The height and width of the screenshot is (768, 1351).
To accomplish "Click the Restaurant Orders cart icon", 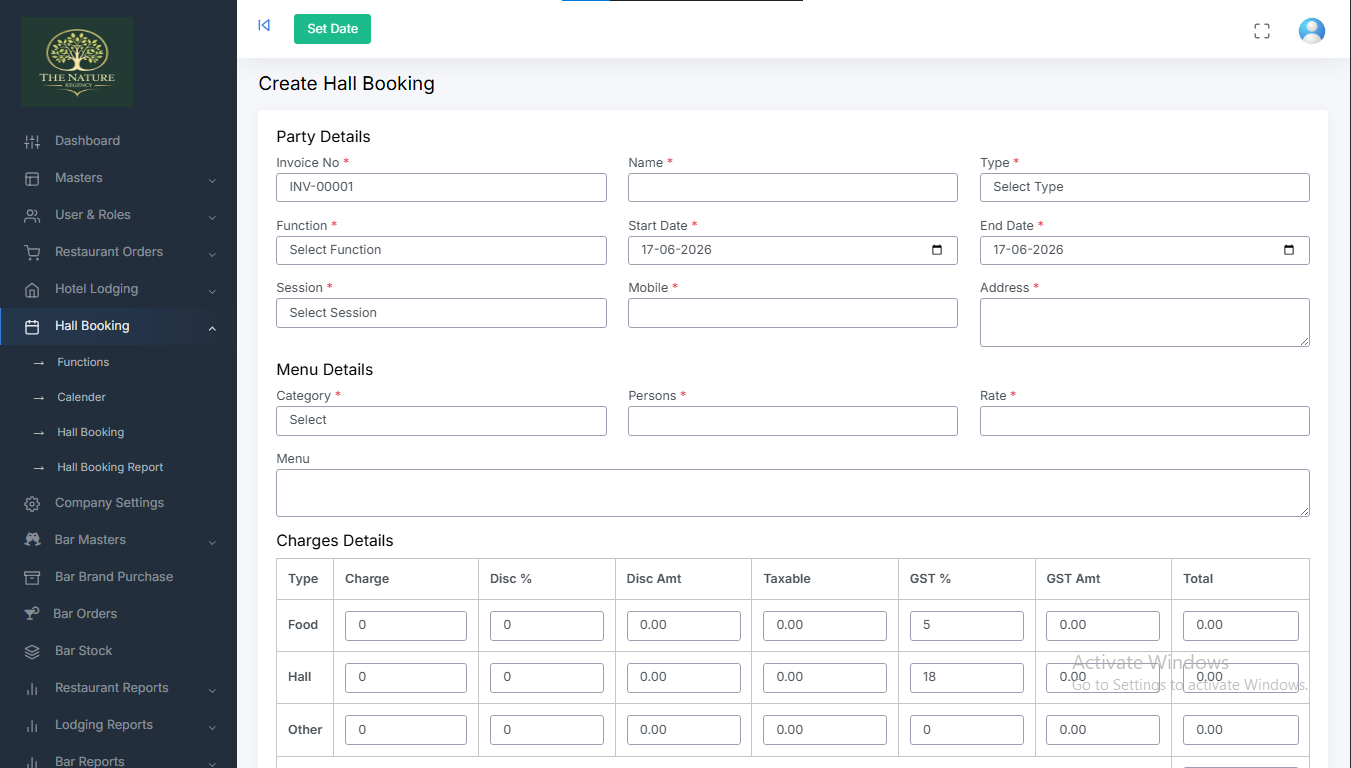I will click(32, 253).
